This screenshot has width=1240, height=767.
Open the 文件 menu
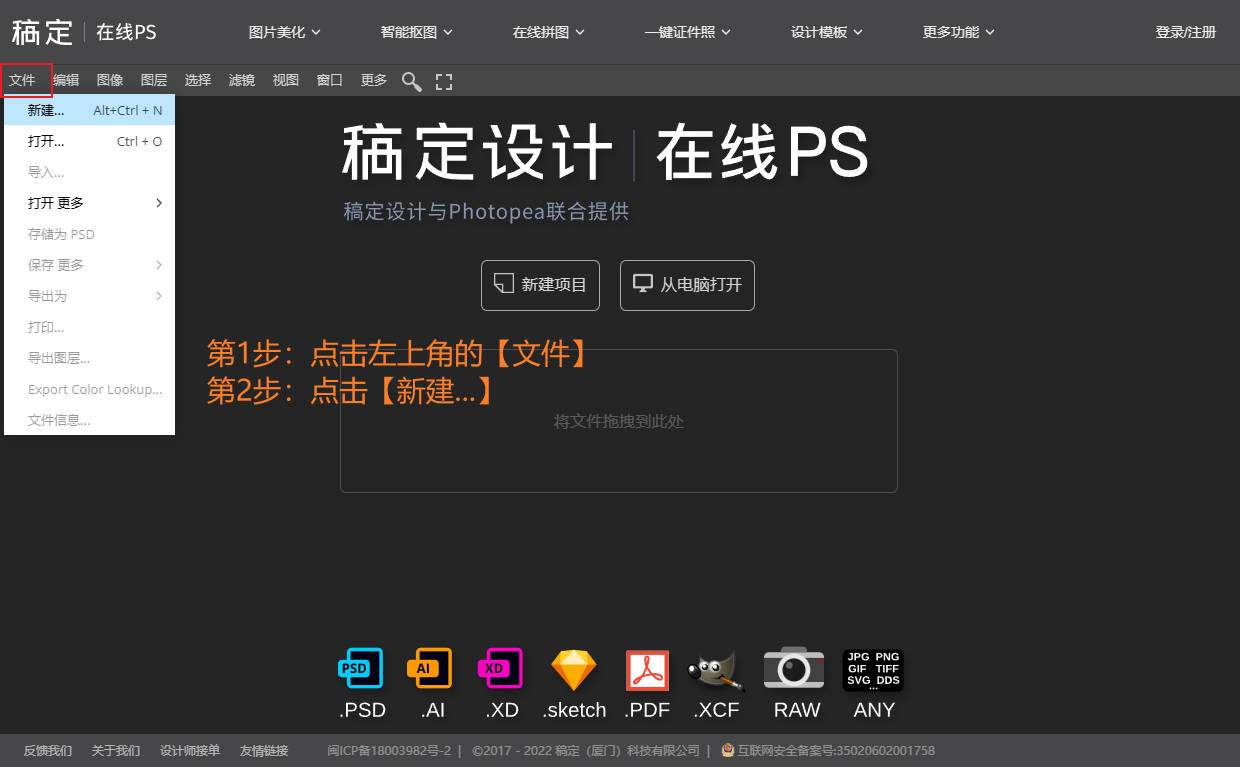point(22,80)
